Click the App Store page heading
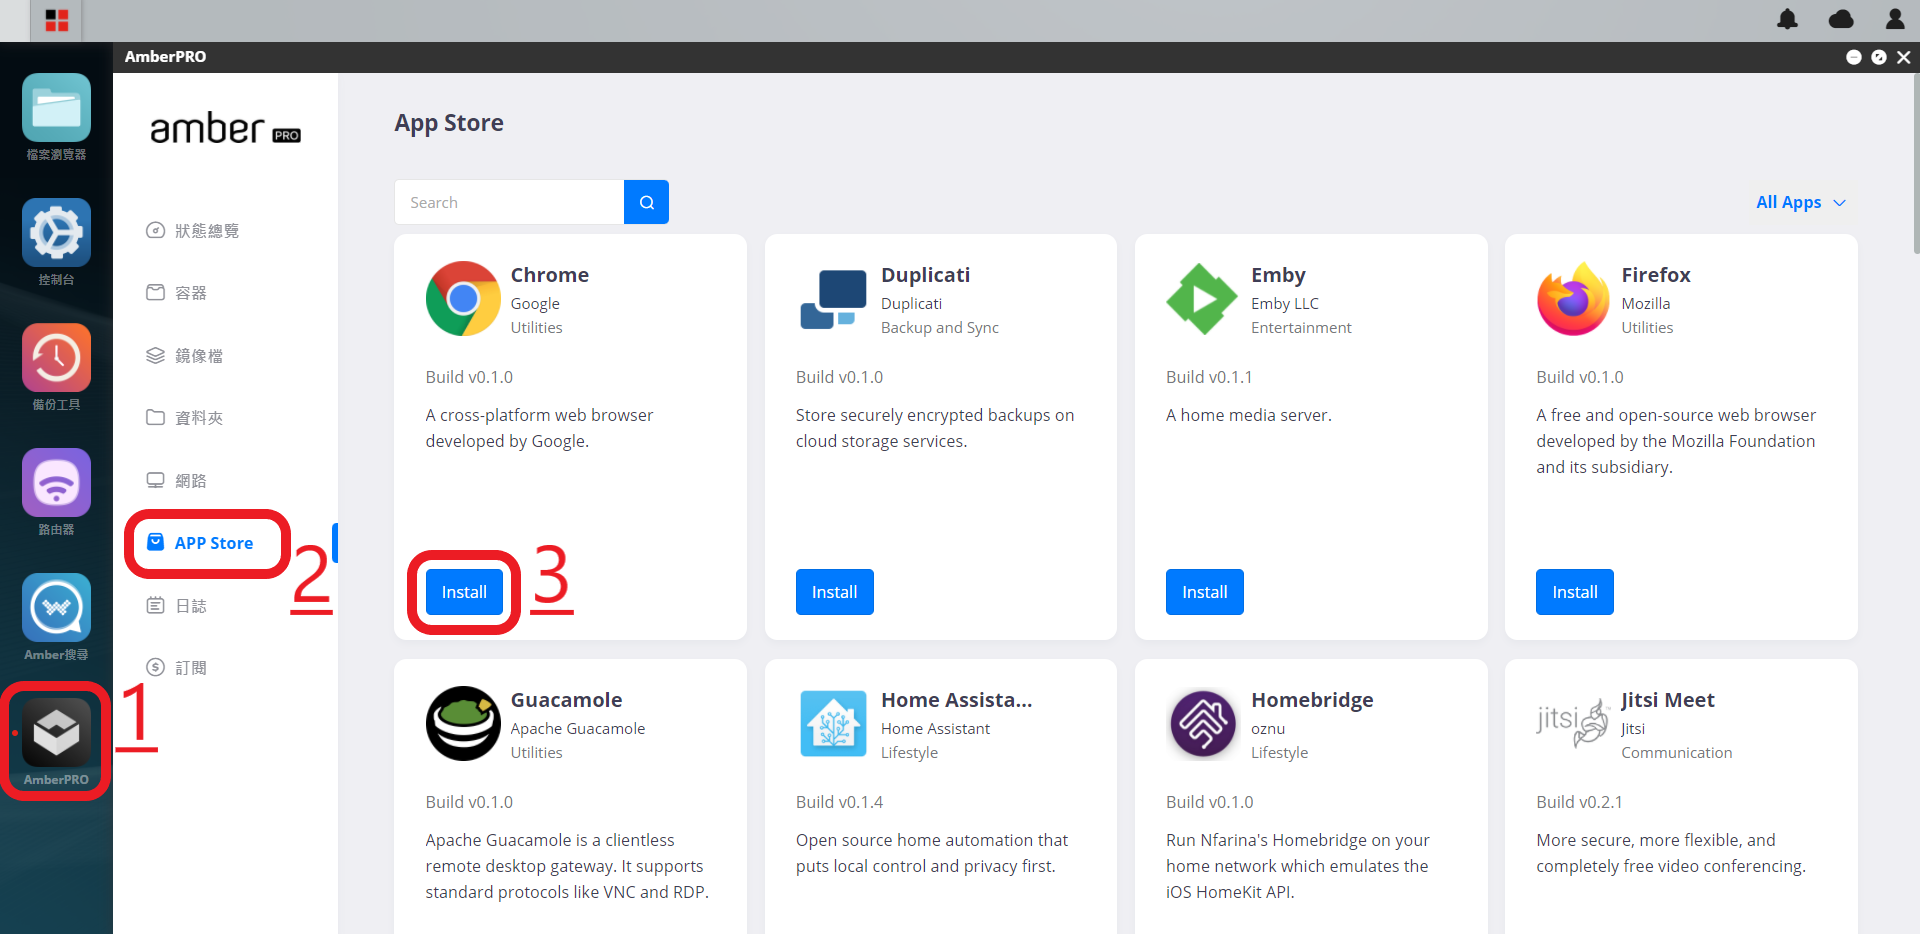The image size is (1920, 934). (449, 123)
